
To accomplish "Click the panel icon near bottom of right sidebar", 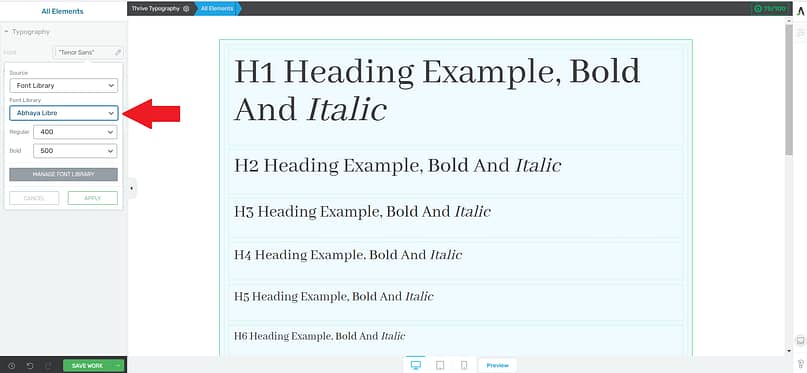I will (800, 340).
